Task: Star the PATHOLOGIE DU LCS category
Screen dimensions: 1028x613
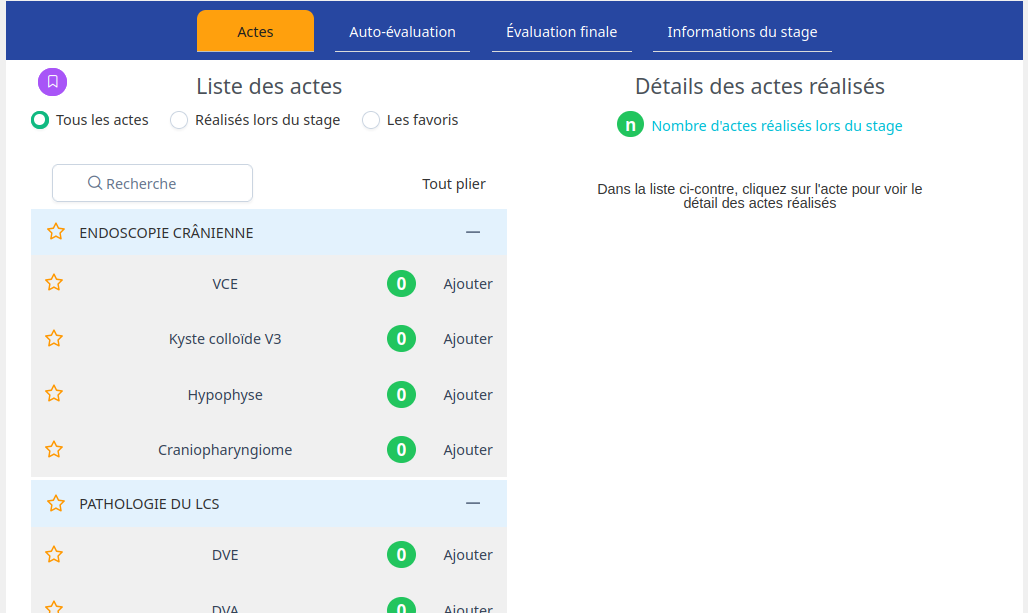Action: pos(56,504)
